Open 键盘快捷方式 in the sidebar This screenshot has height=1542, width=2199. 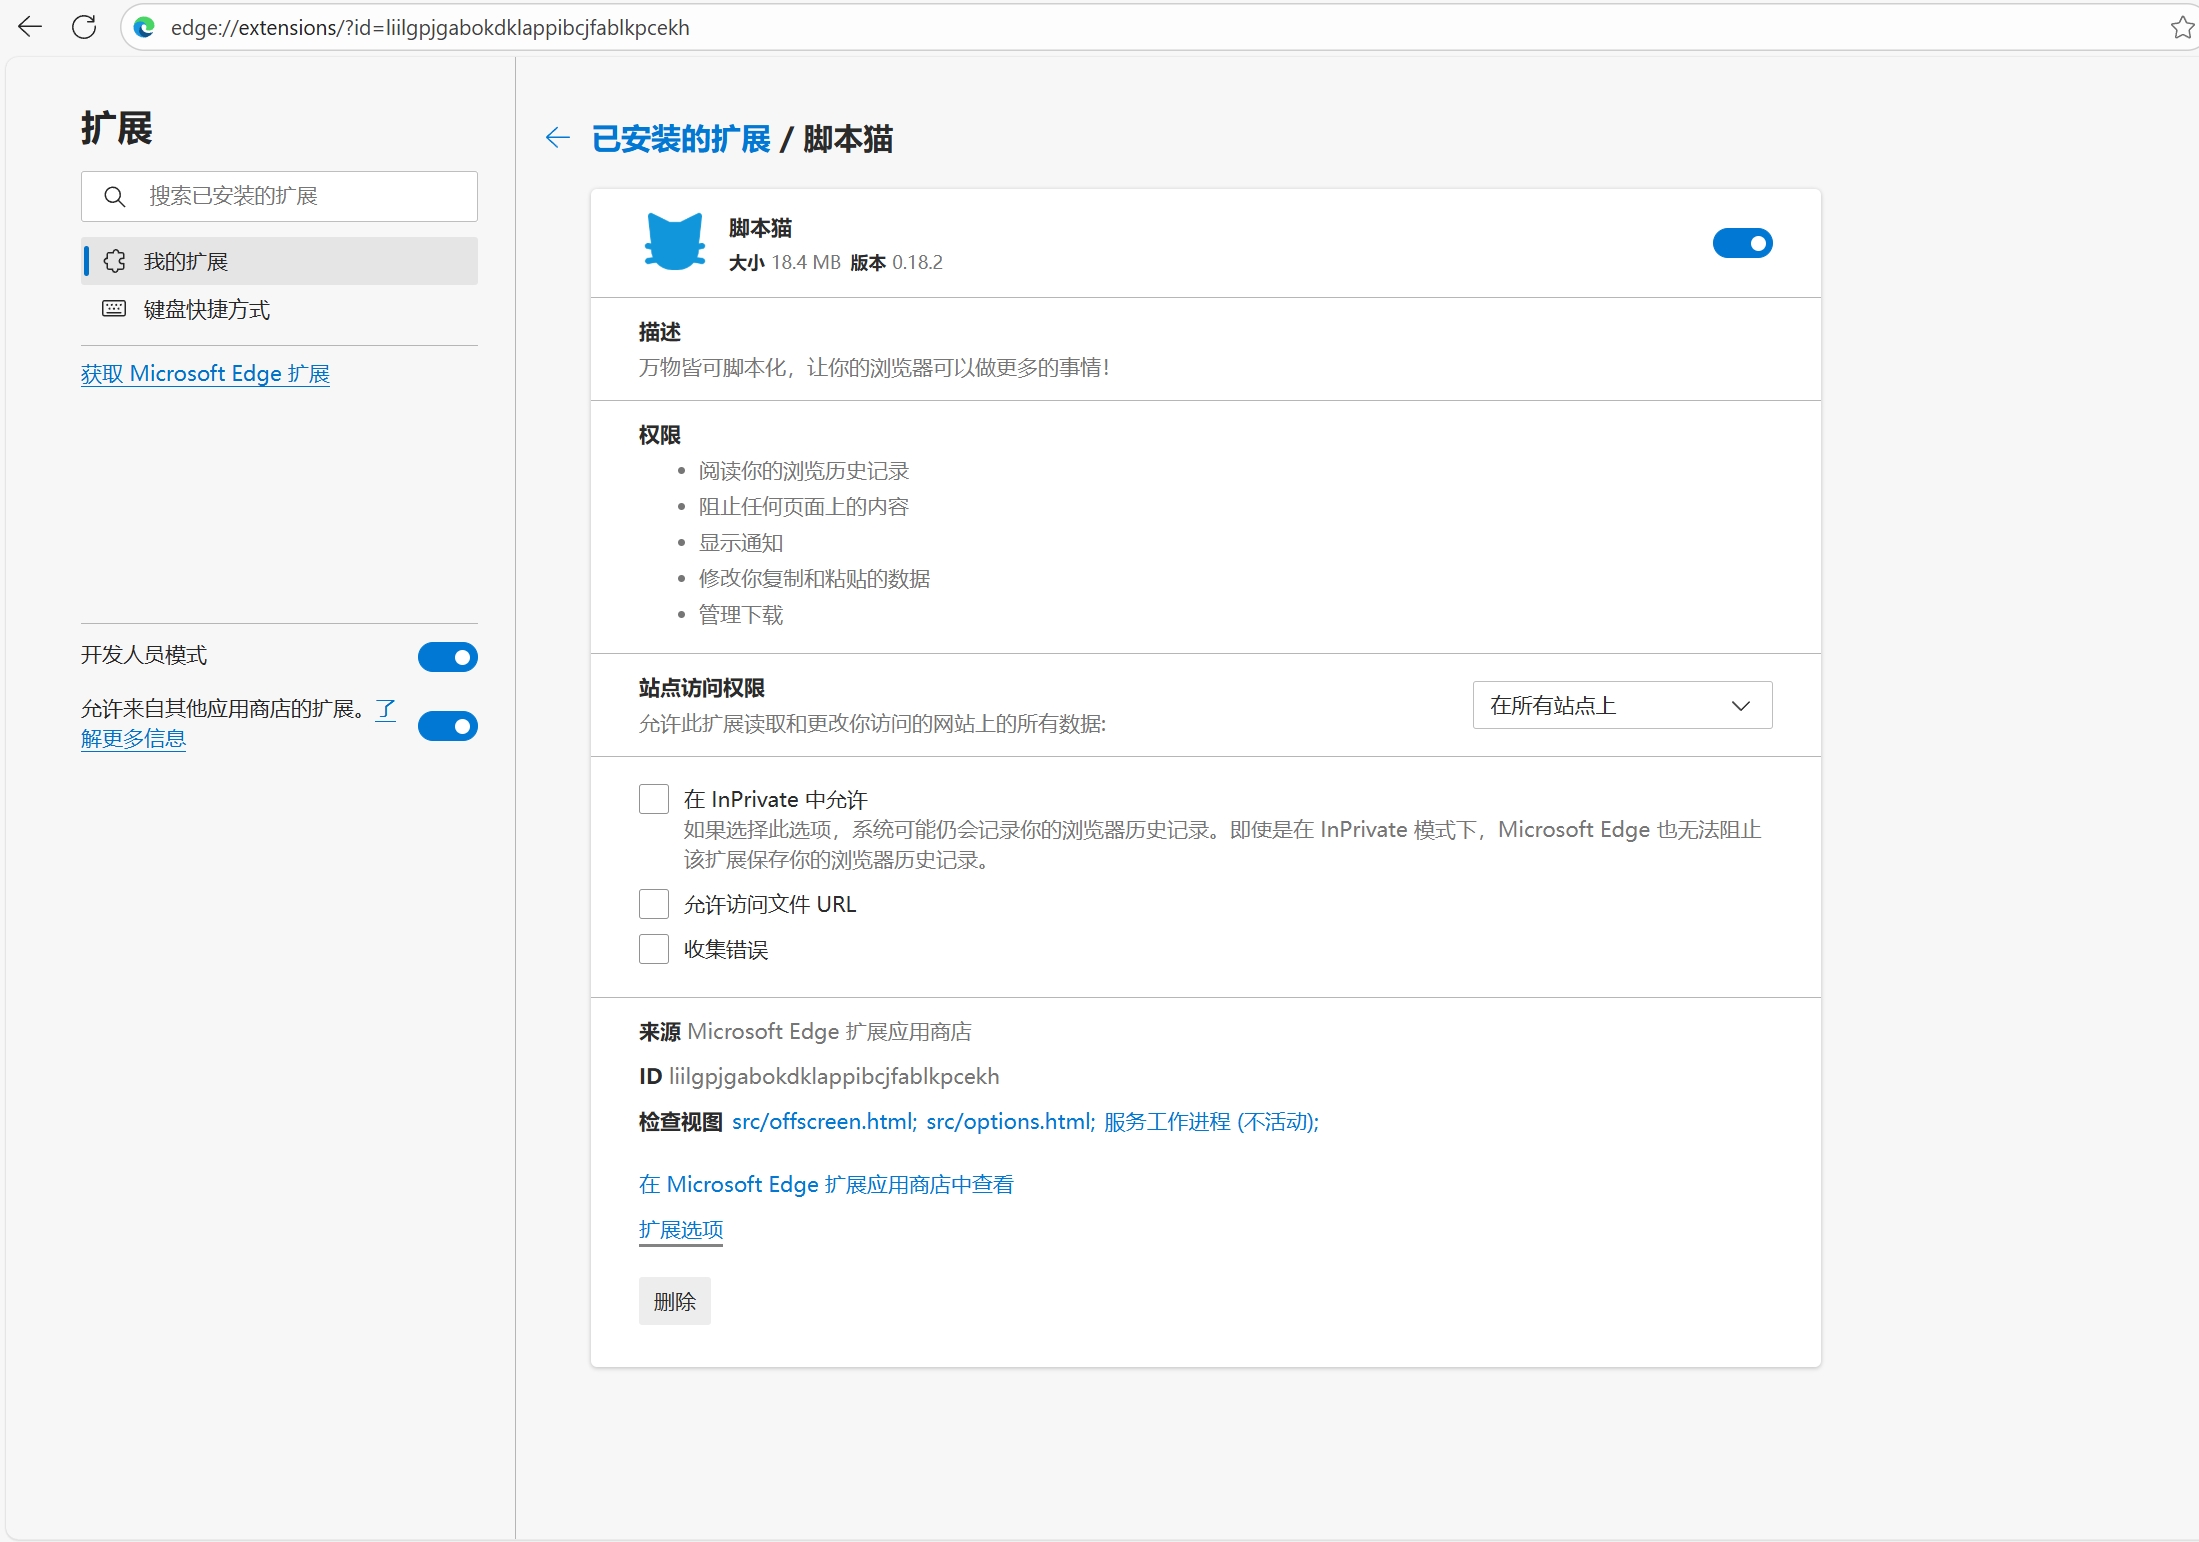(279, 309)
